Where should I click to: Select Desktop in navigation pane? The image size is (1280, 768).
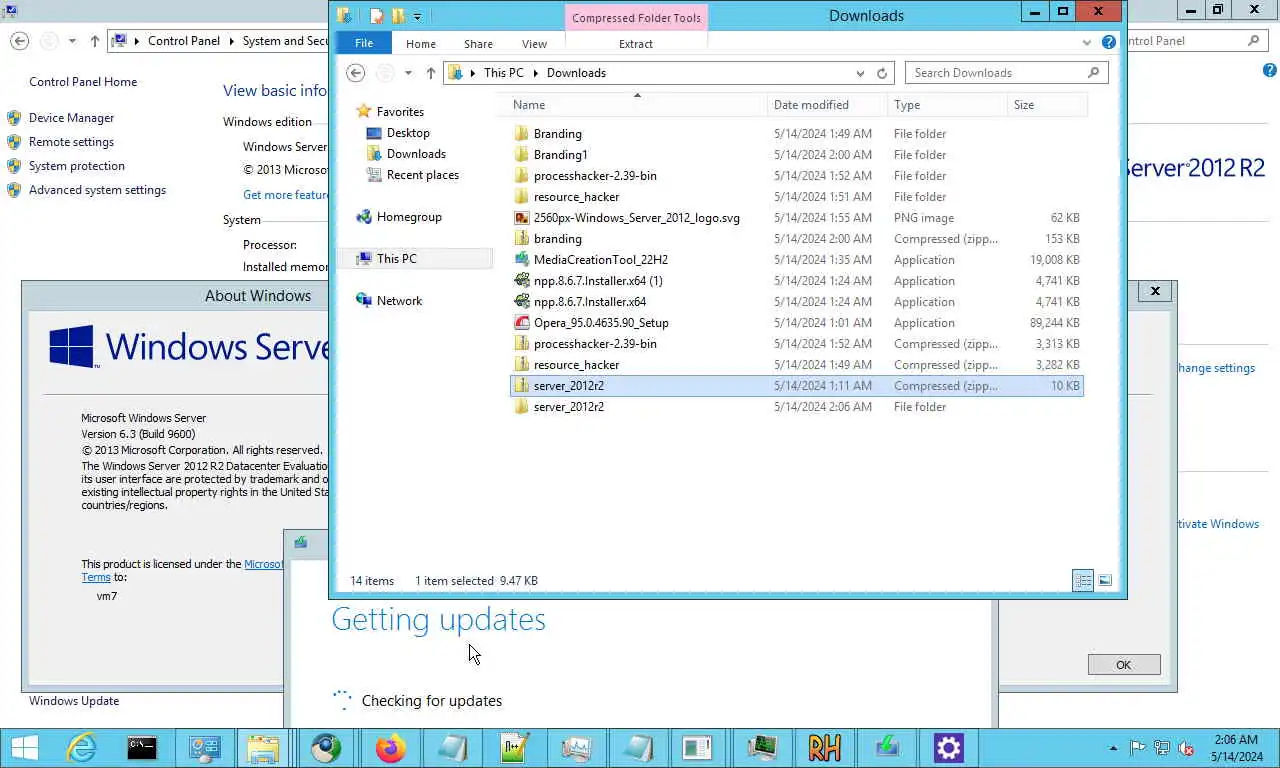[x=408, y=133]
